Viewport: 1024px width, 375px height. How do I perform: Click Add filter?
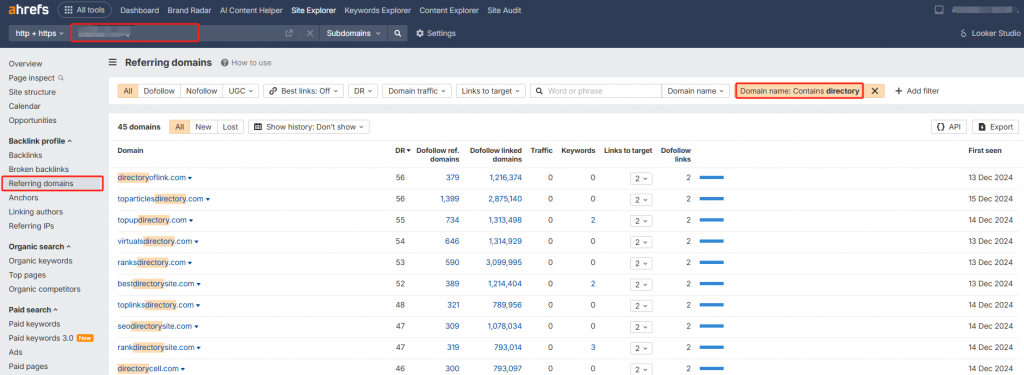[917, 91]
